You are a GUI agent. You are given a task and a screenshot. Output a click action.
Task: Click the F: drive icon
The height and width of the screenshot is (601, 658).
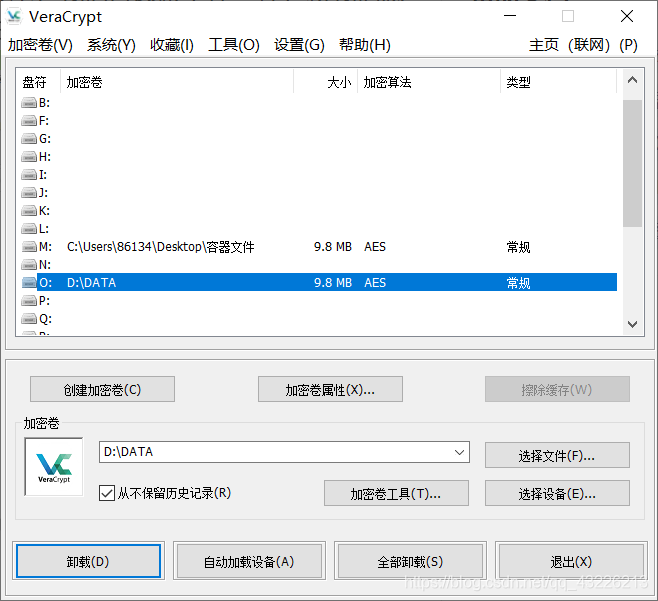(29, 120)
